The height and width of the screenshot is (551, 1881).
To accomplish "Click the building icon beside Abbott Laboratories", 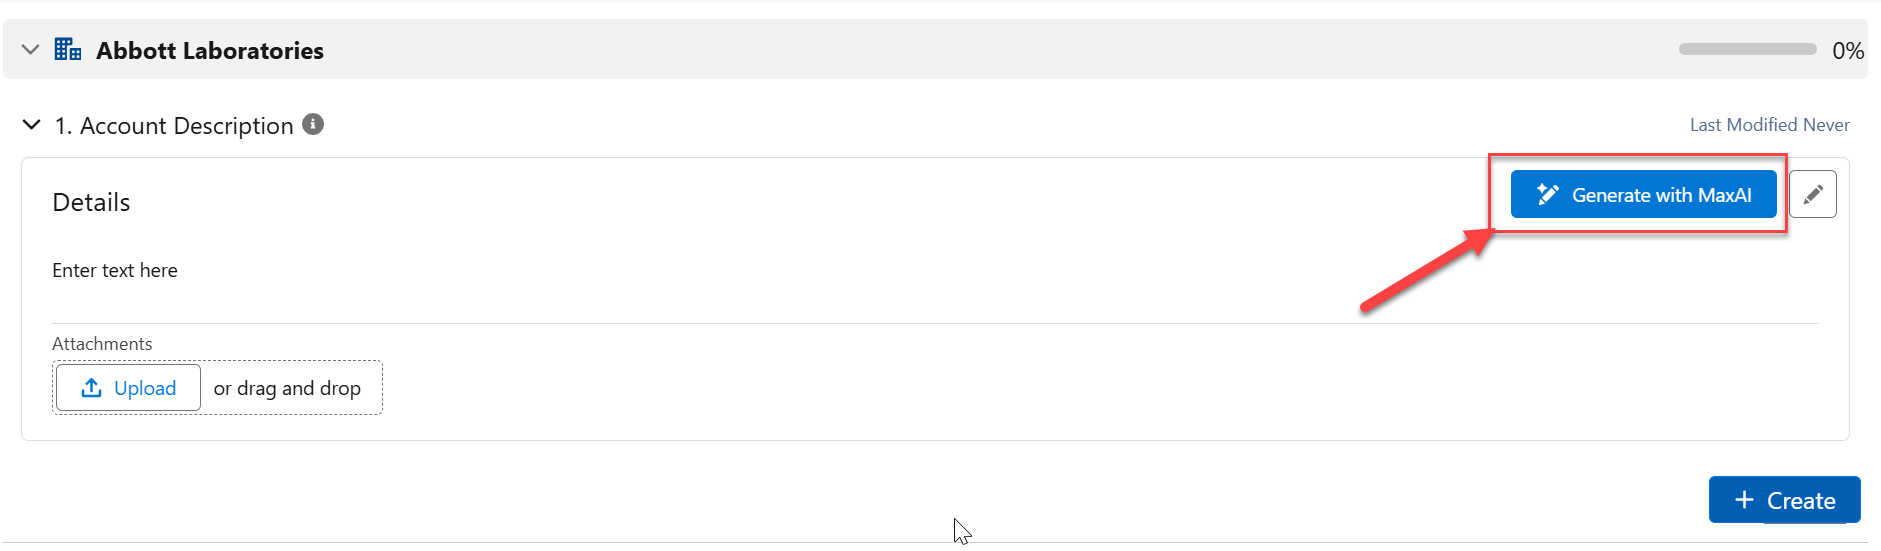I will click(x=68, y=49).
